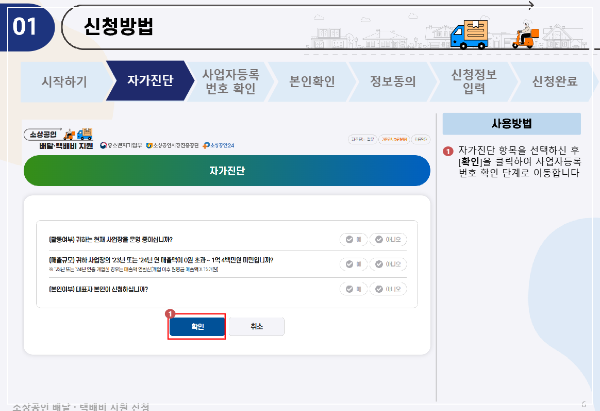Go to the 신청완료 step

(555, 82)
